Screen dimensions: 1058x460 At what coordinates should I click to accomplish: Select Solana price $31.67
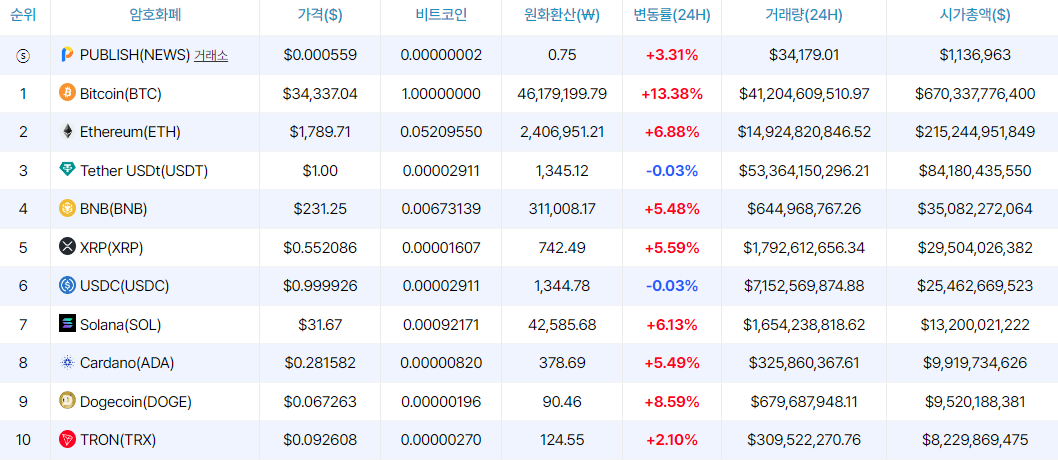320,324
